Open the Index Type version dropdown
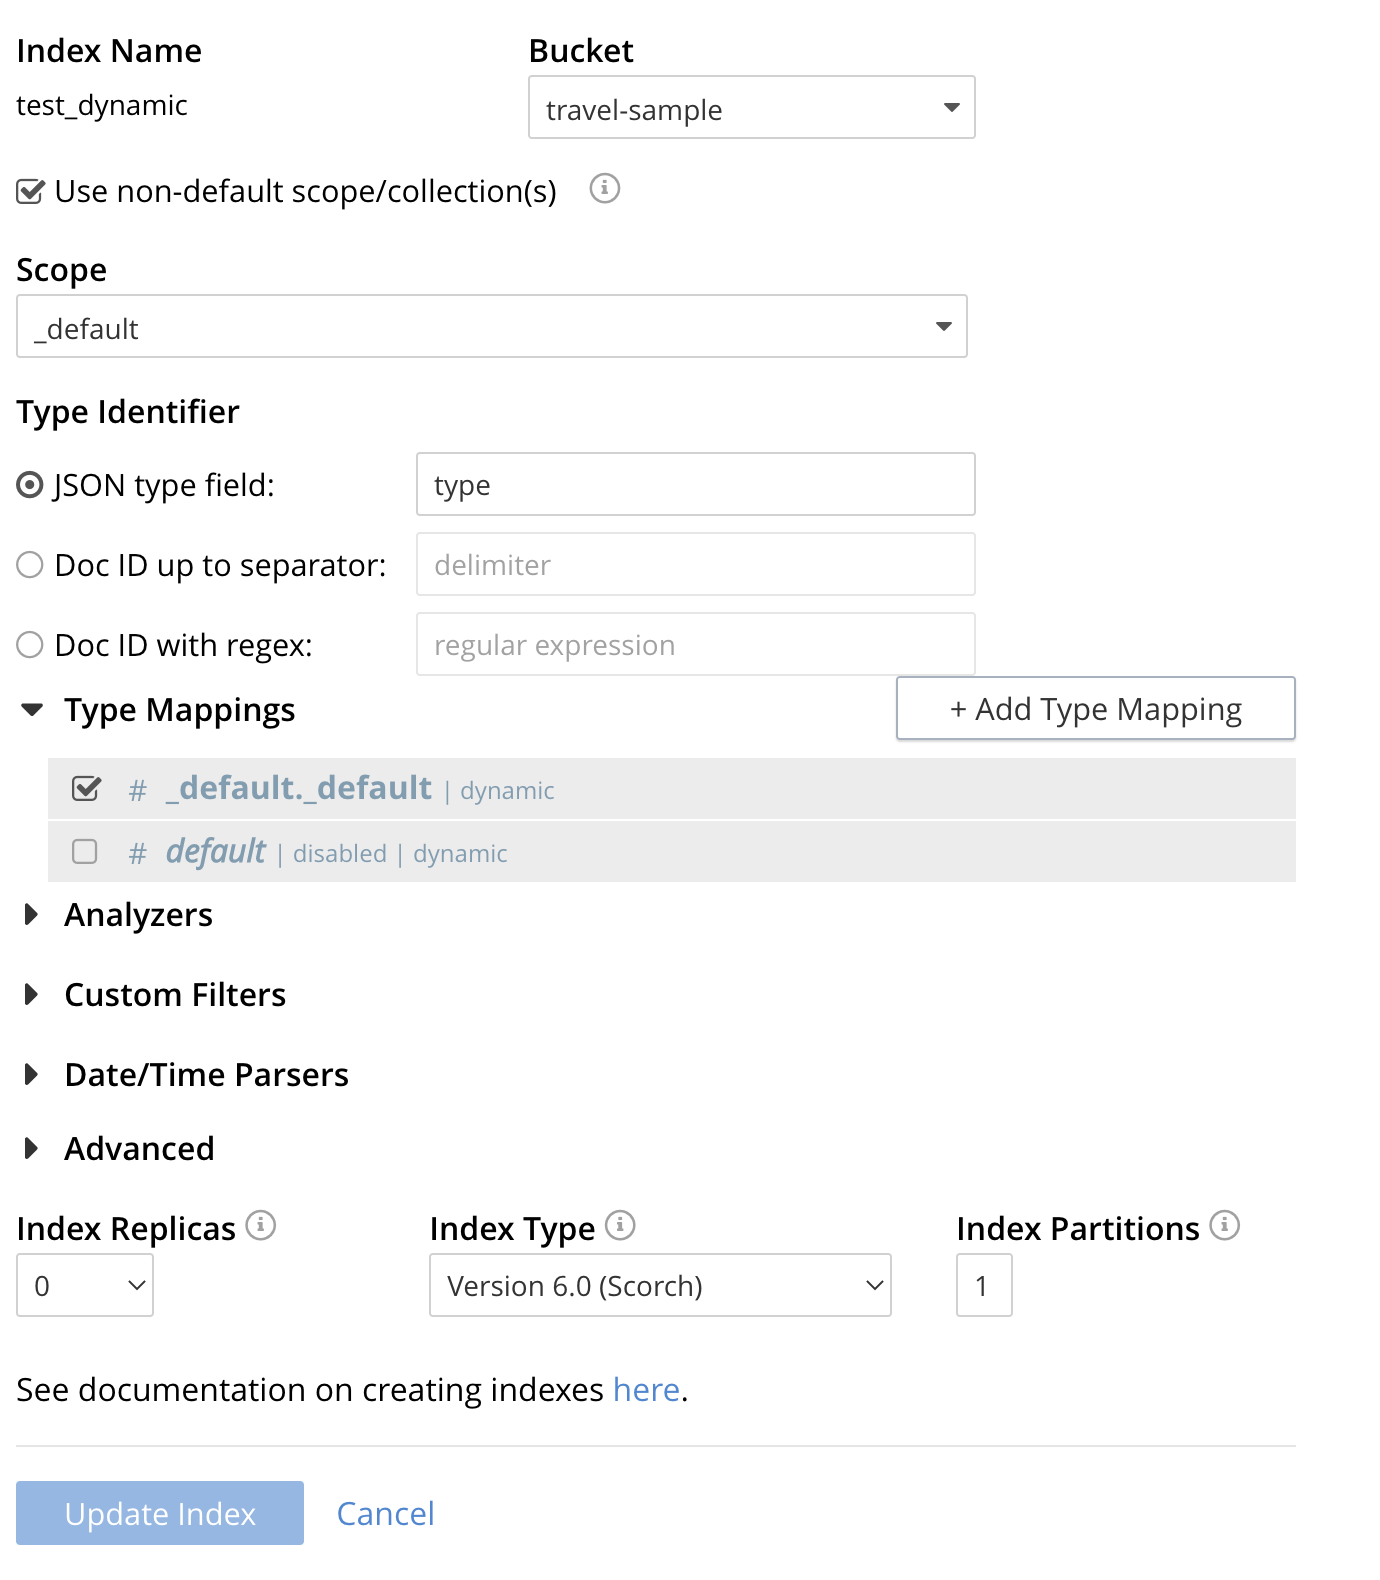Viewport: 1380px width, 1580px height. click(x=660, y=1285)
